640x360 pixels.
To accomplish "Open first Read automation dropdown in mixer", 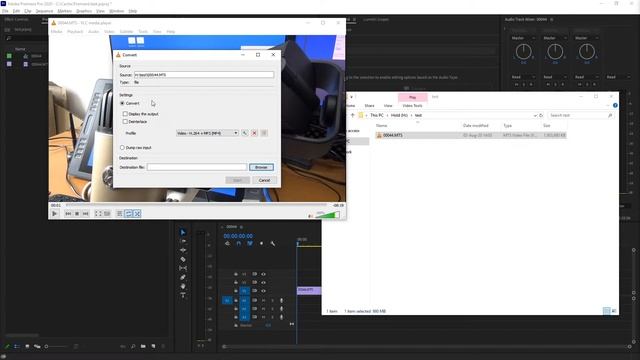I will [x=523, y=77].
